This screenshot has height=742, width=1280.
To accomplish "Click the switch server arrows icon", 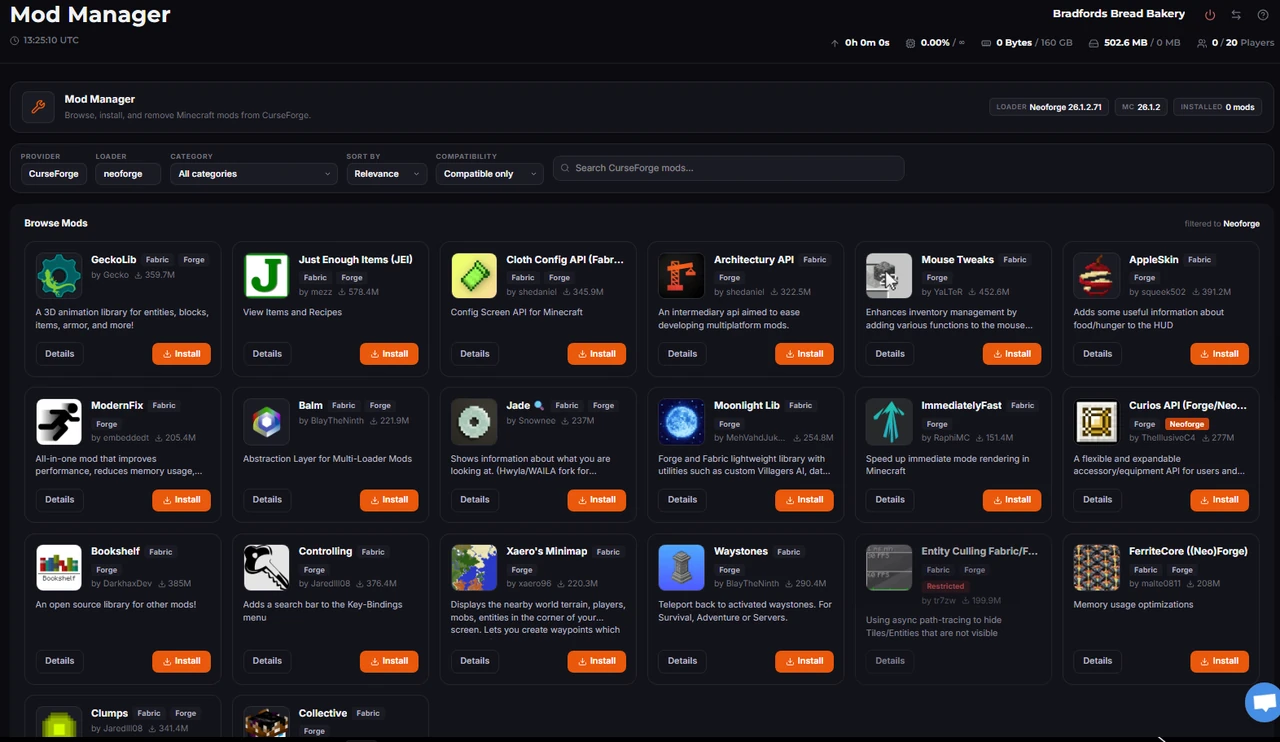I will coord(1236,15).
